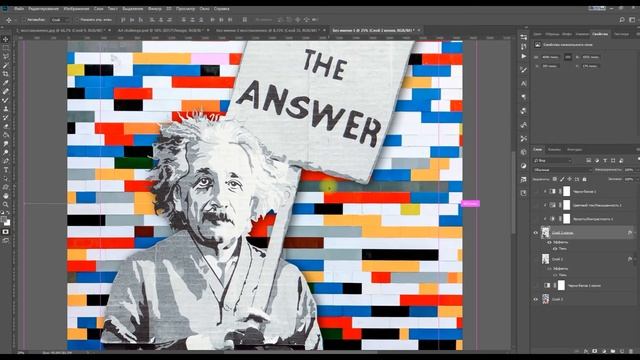Select the Gradient tool

coord(6,135)
